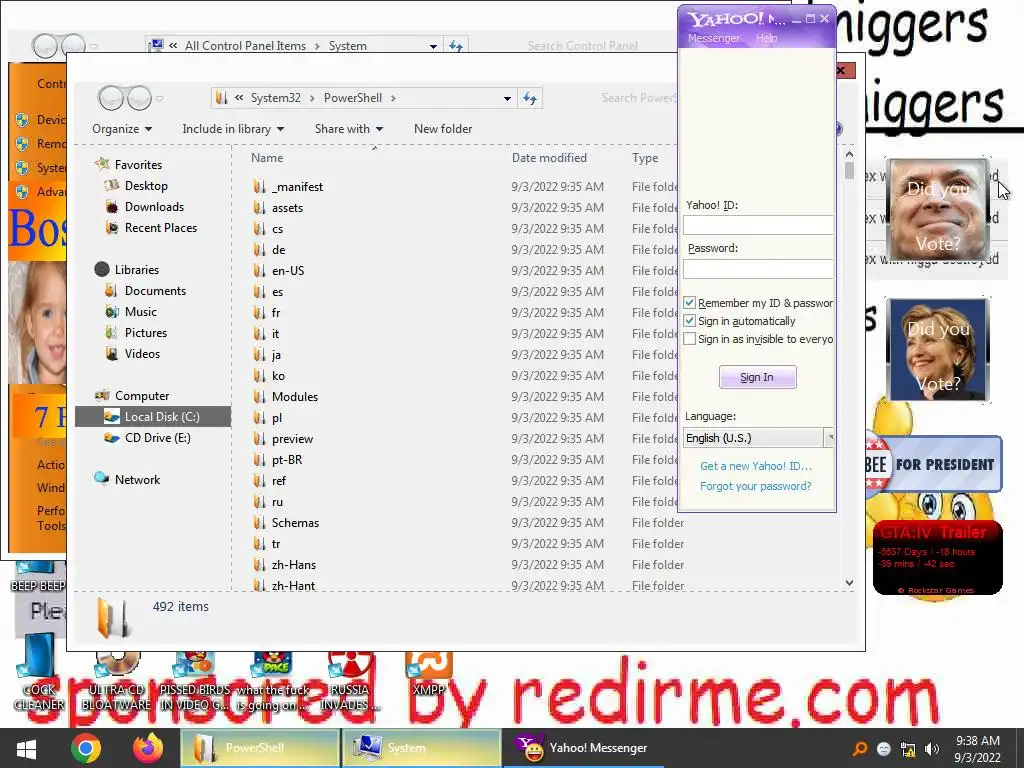Open the XMPP desktop shortcut
The image size is (1024, 768).
(x=429, y=674)
